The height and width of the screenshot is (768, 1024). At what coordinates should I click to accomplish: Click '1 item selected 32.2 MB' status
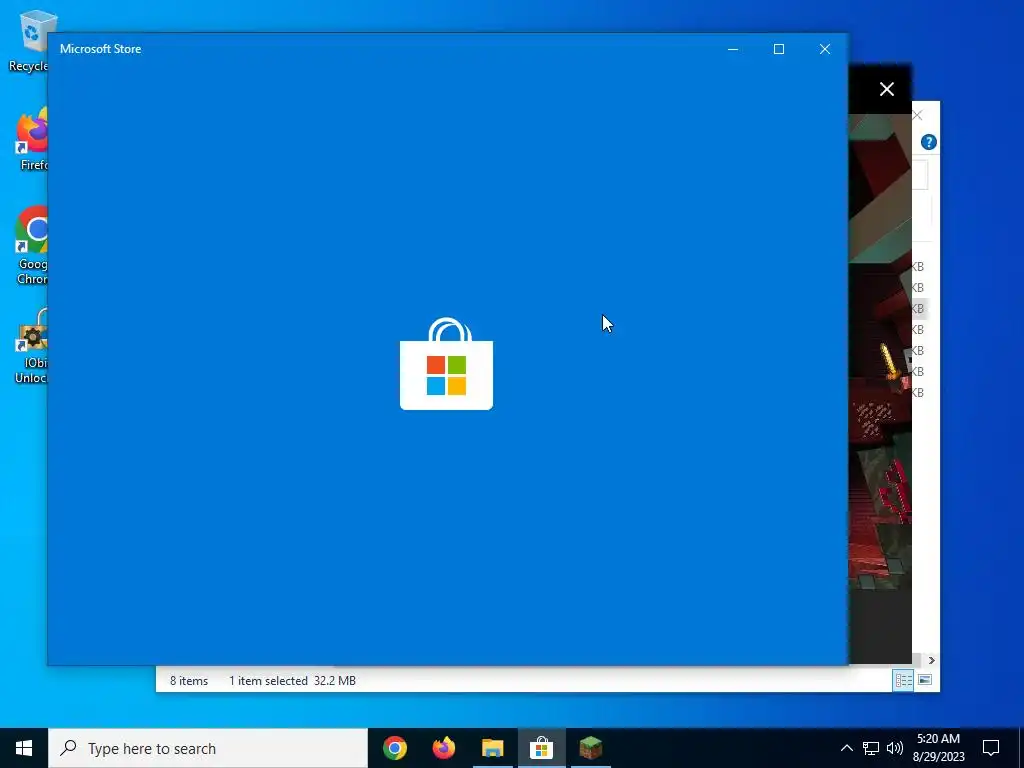click(x=292, y=680)
